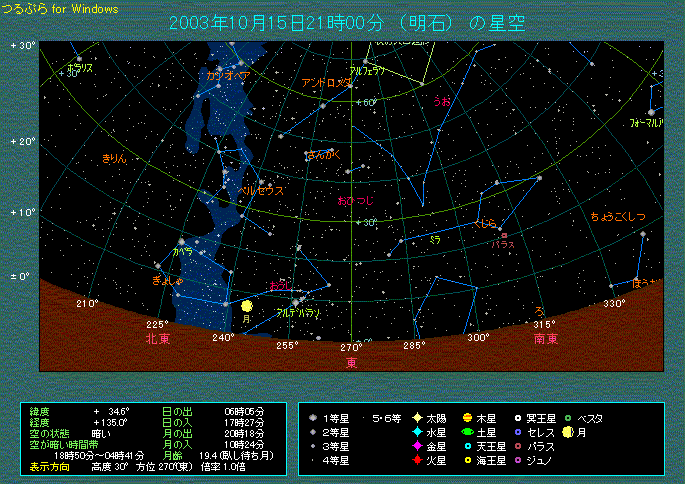This screenshot has height=484, width=685.
Task: Click the yellow 海王星 Neptune legend icon
Action: (468, 460)
